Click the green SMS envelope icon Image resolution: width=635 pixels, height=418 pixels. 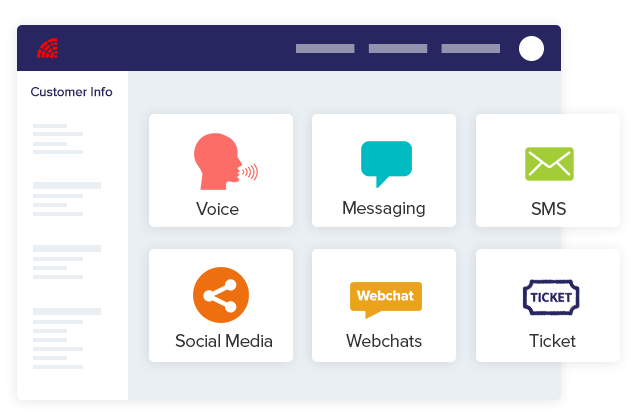point(549,164)
